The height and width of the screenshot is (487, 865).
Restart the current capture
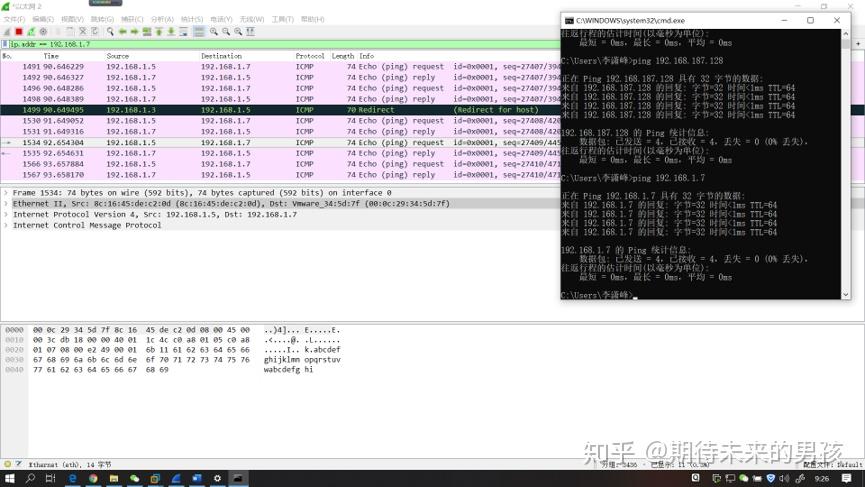[x=31, y=31]
